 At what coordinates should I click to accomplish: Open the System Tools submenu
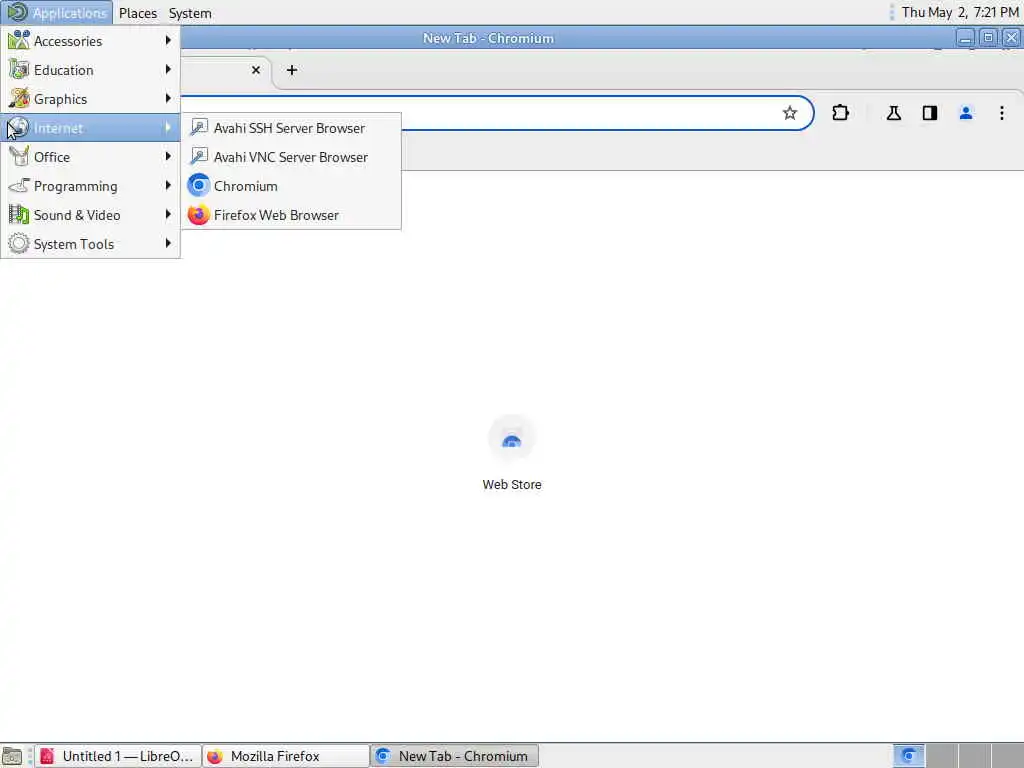tap(90, 244)
